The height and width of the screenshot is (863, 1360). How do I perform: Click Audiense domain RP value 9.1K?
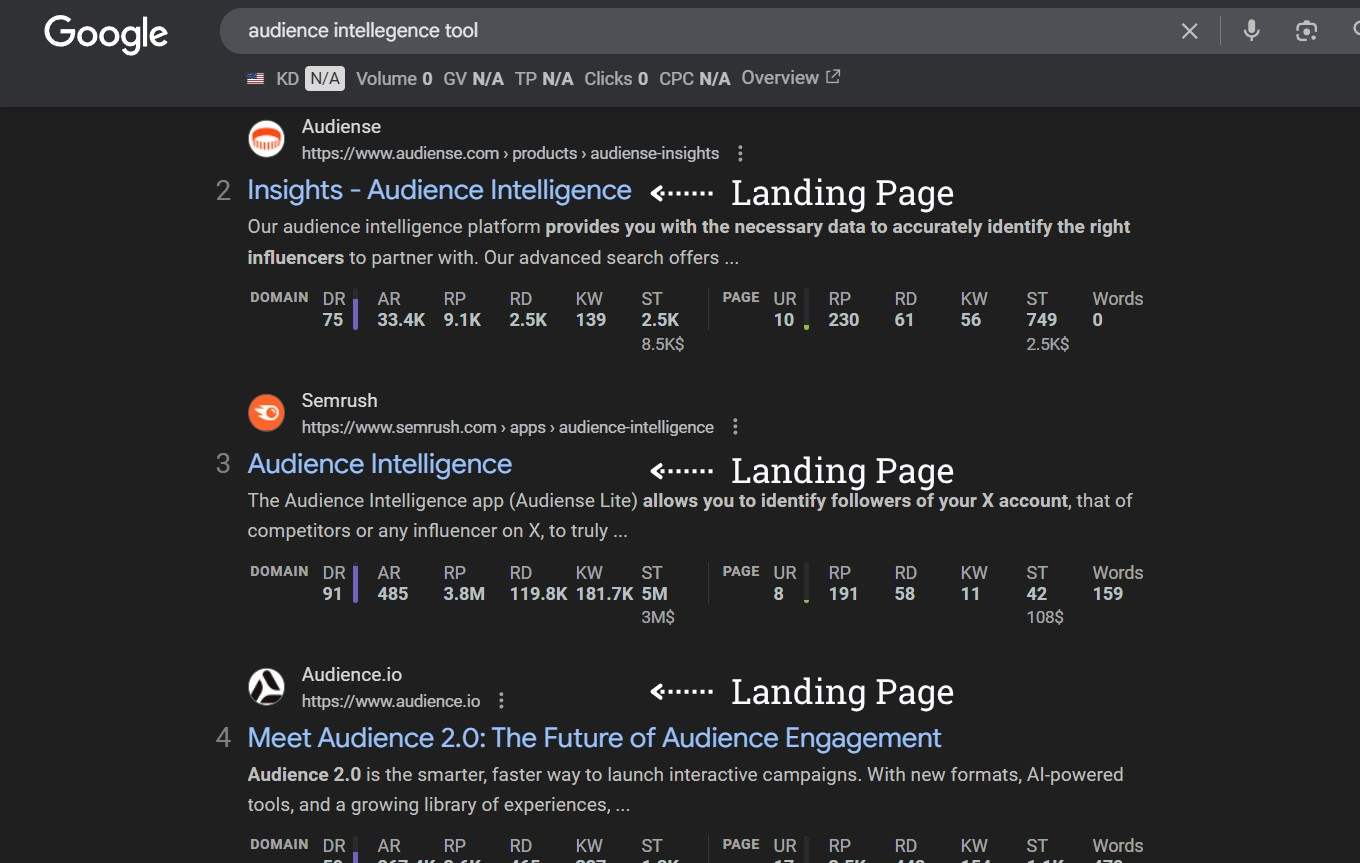pos(462,320)
